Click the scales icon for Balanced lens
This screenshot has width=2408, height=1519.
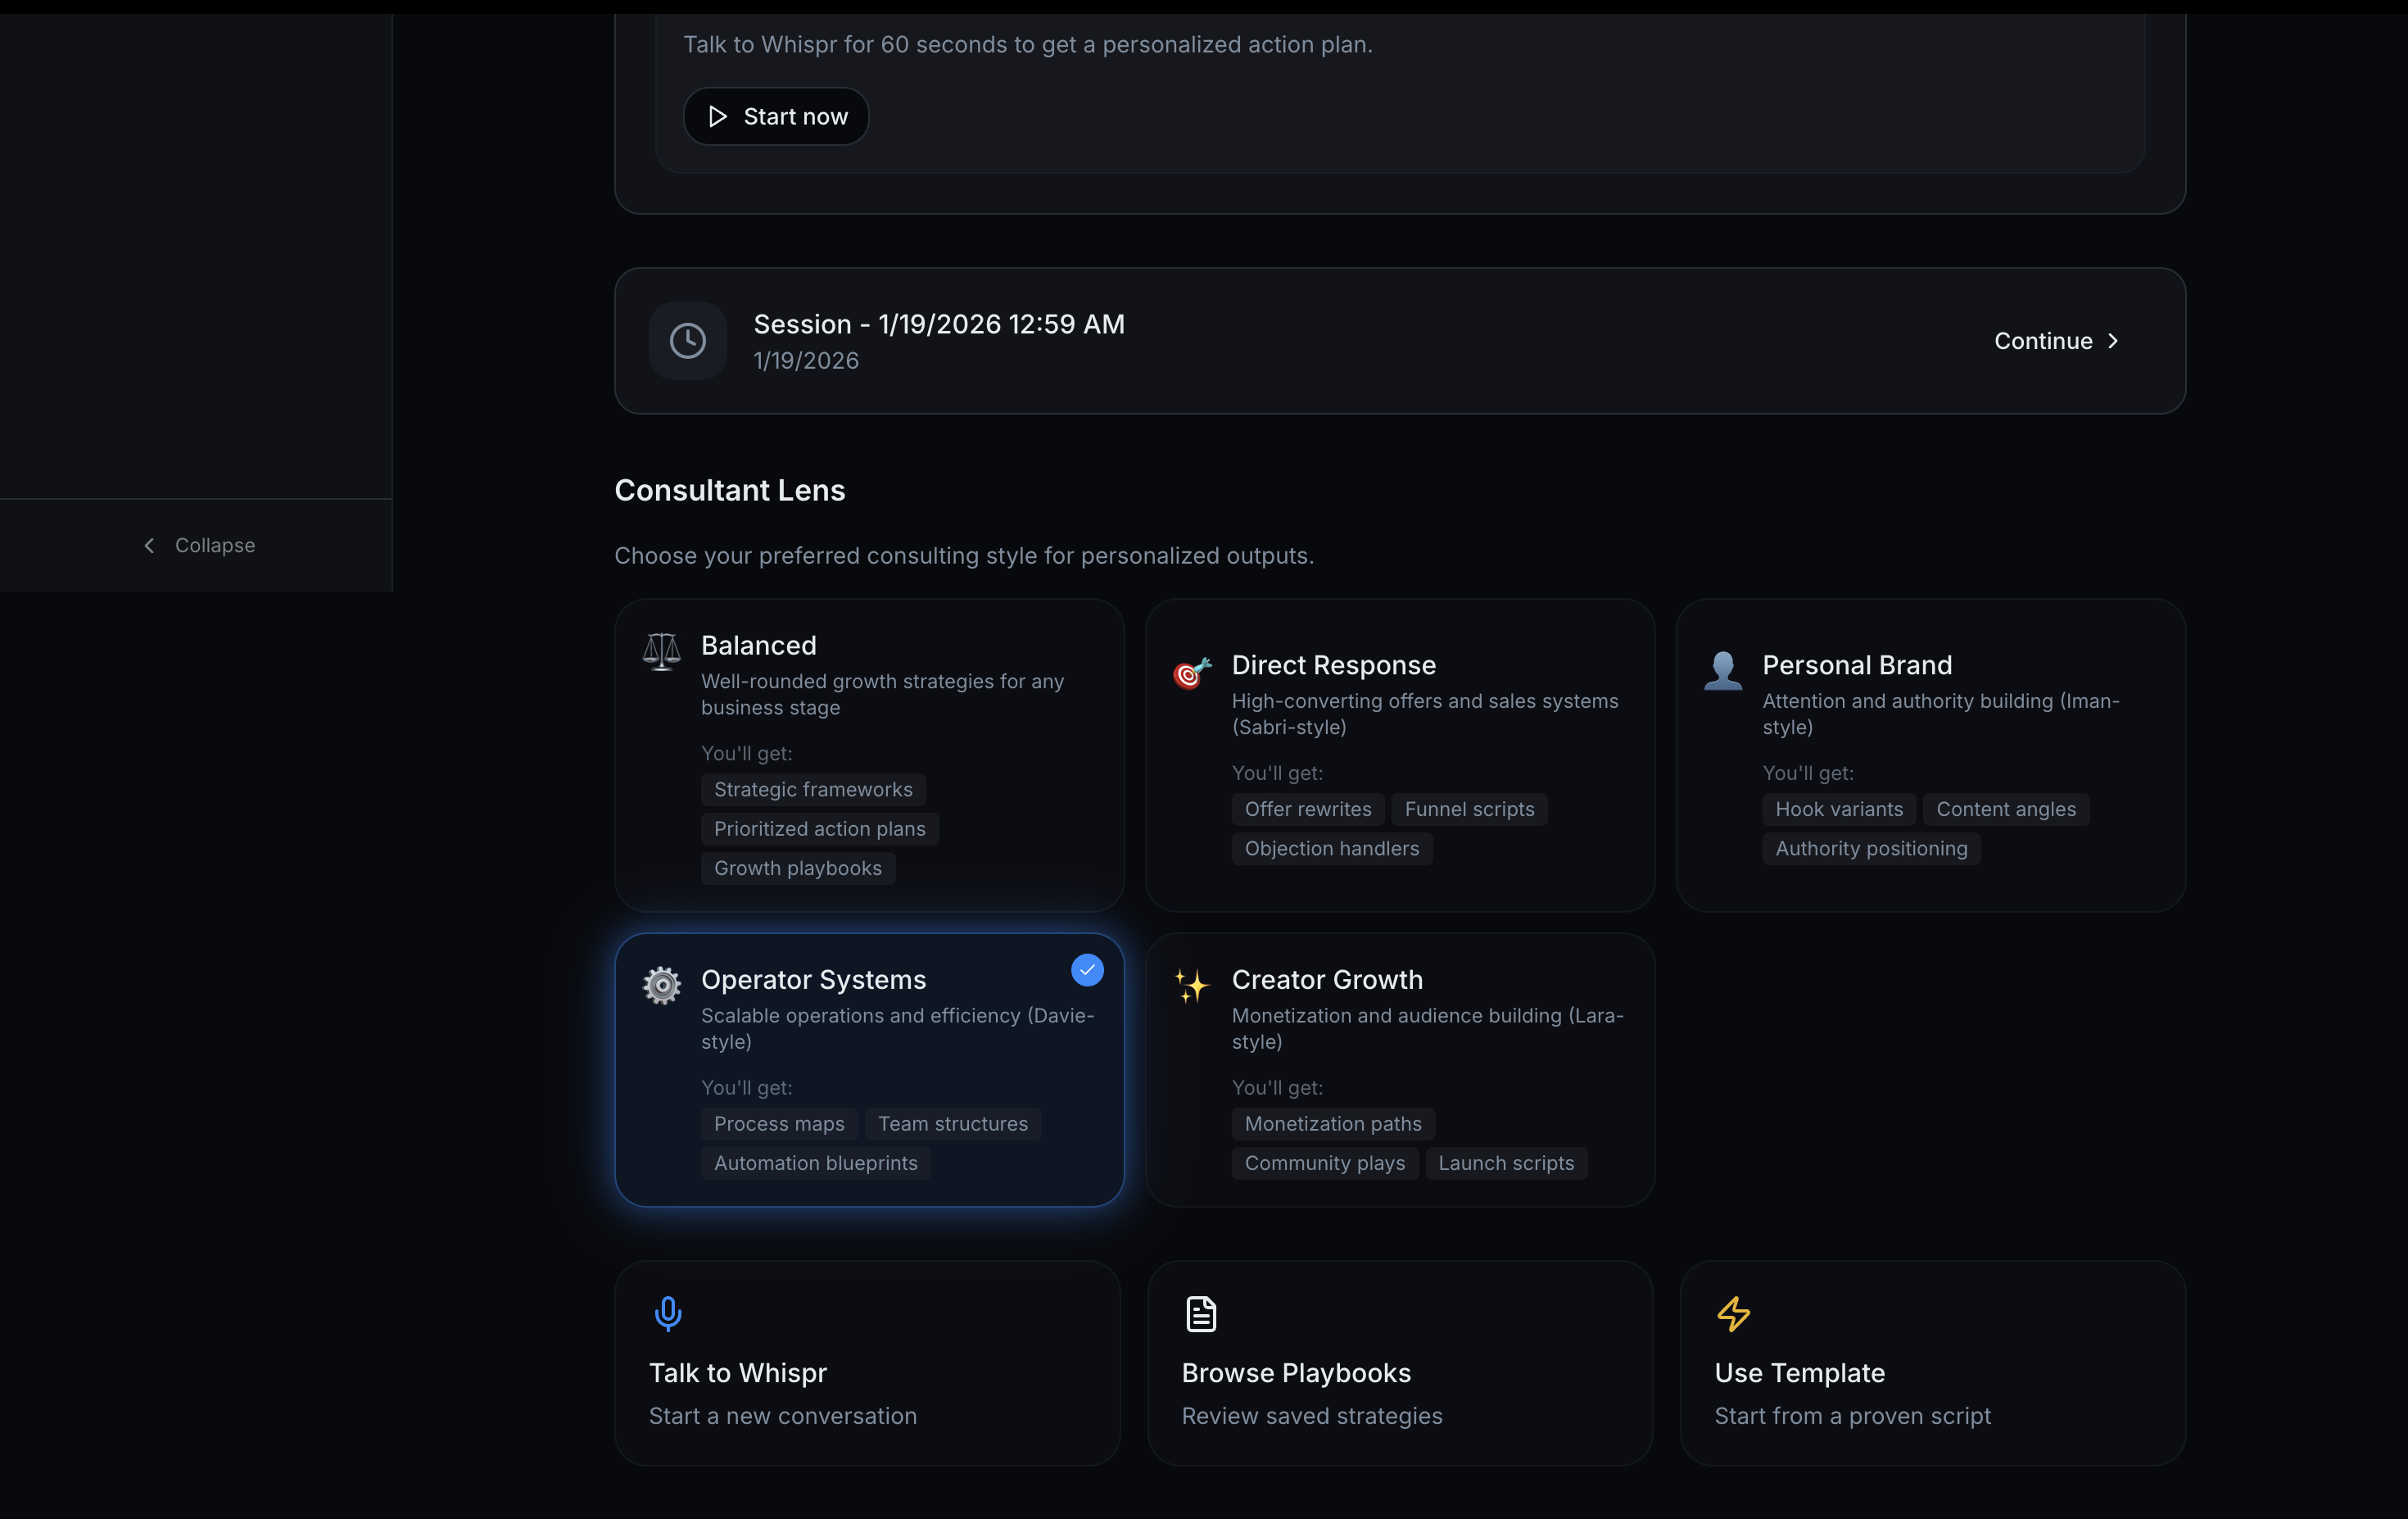click(660, 651)
